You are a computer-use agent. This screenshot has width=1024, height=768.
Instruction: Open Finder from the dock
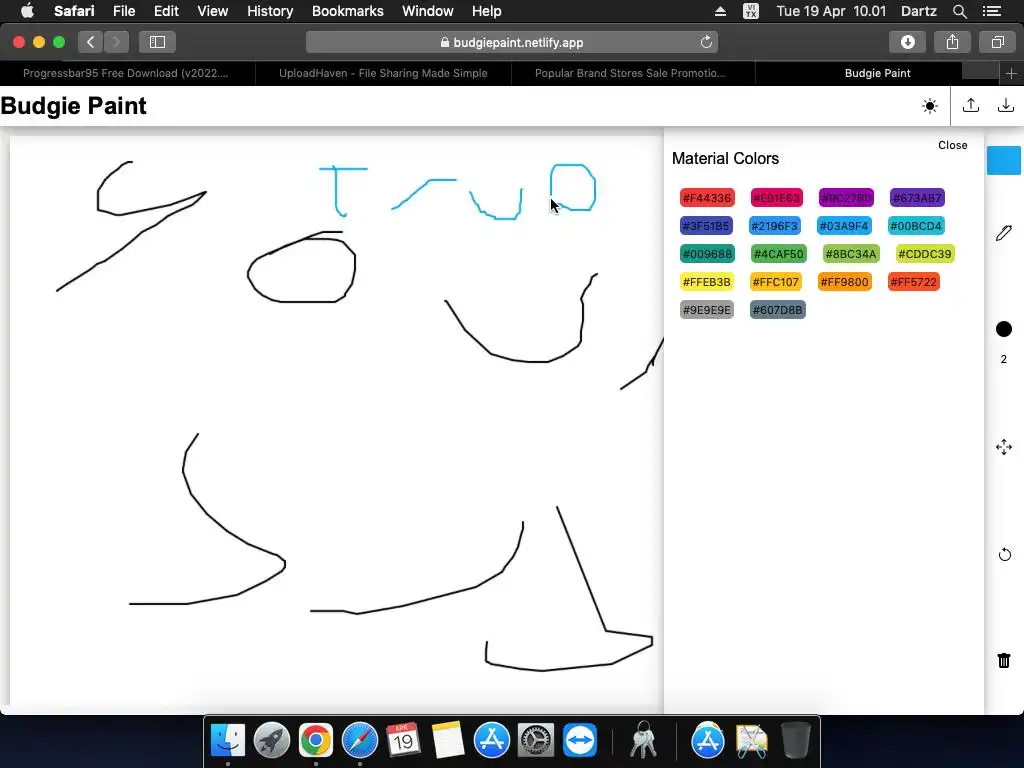(228, 740)
